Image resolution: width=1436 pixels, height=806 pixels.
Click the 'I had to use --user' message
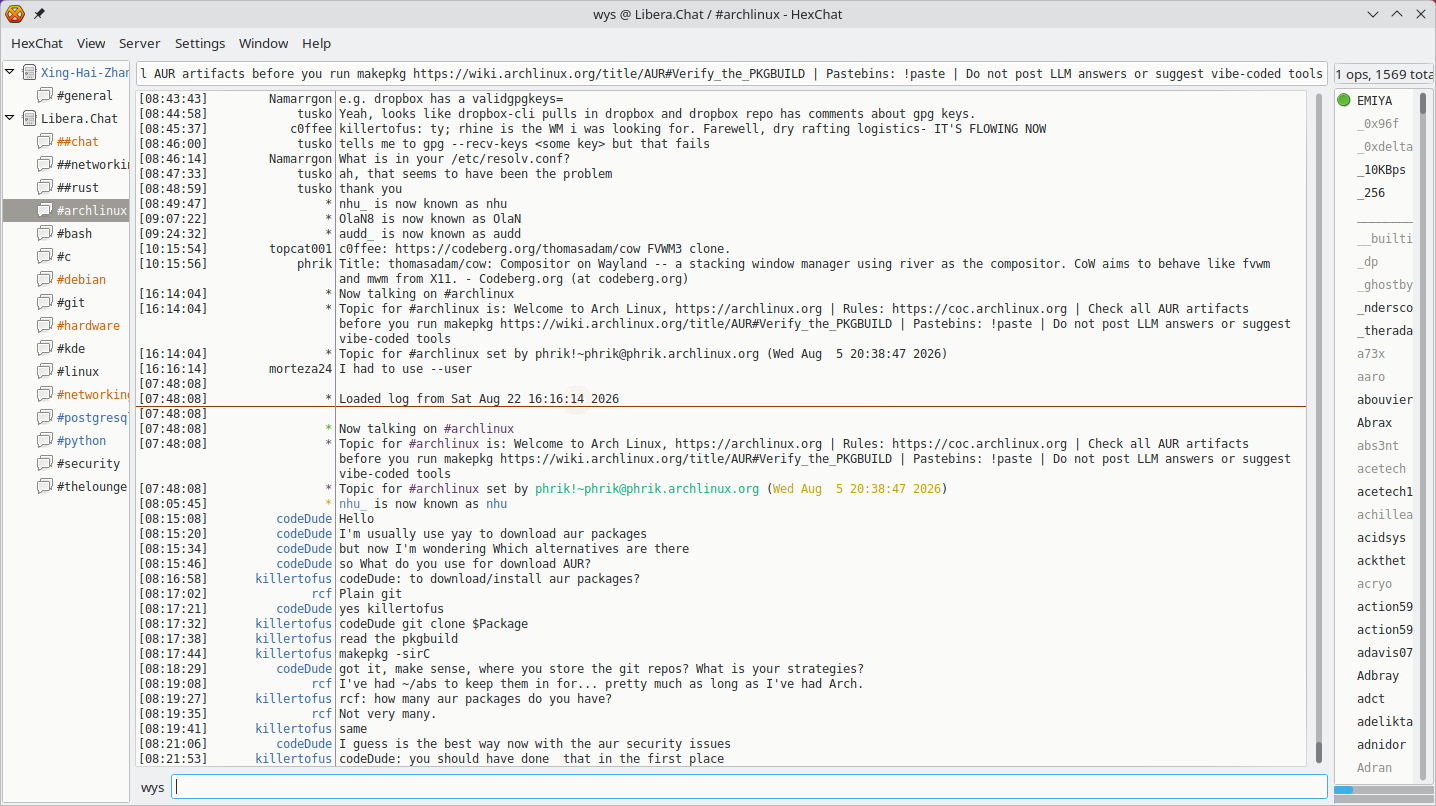(405, 369)
